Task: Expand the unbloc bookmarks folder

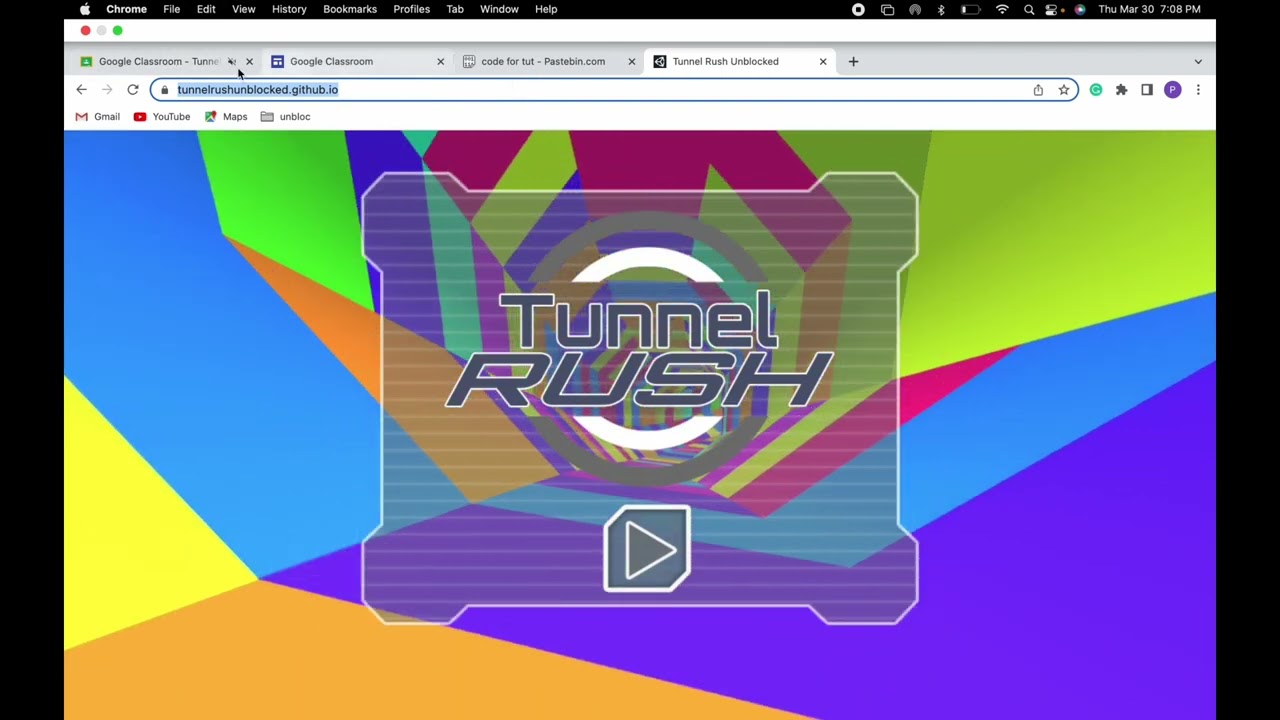Action: (x=285, y=117)
